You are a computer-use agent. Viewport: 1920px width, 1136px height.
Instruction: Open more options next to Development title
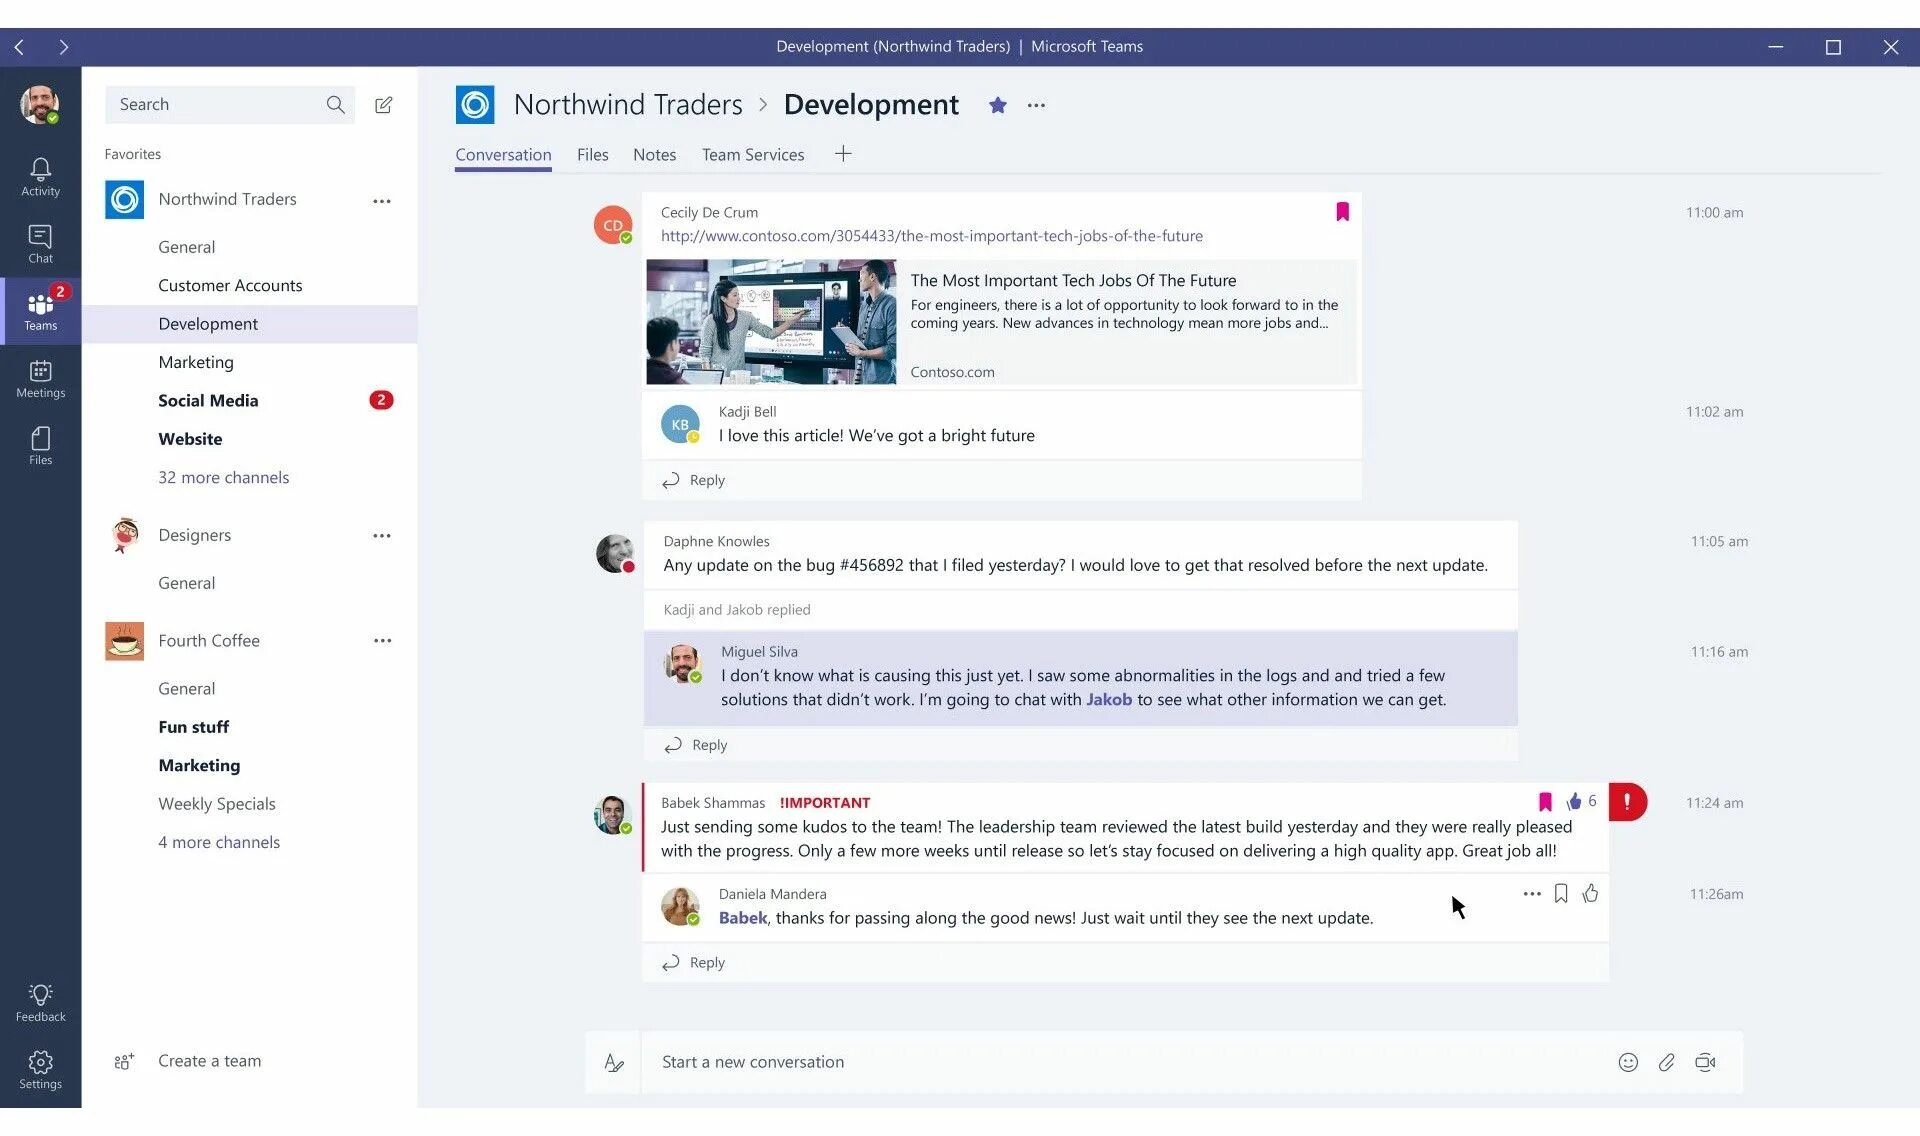point(1036,105)
